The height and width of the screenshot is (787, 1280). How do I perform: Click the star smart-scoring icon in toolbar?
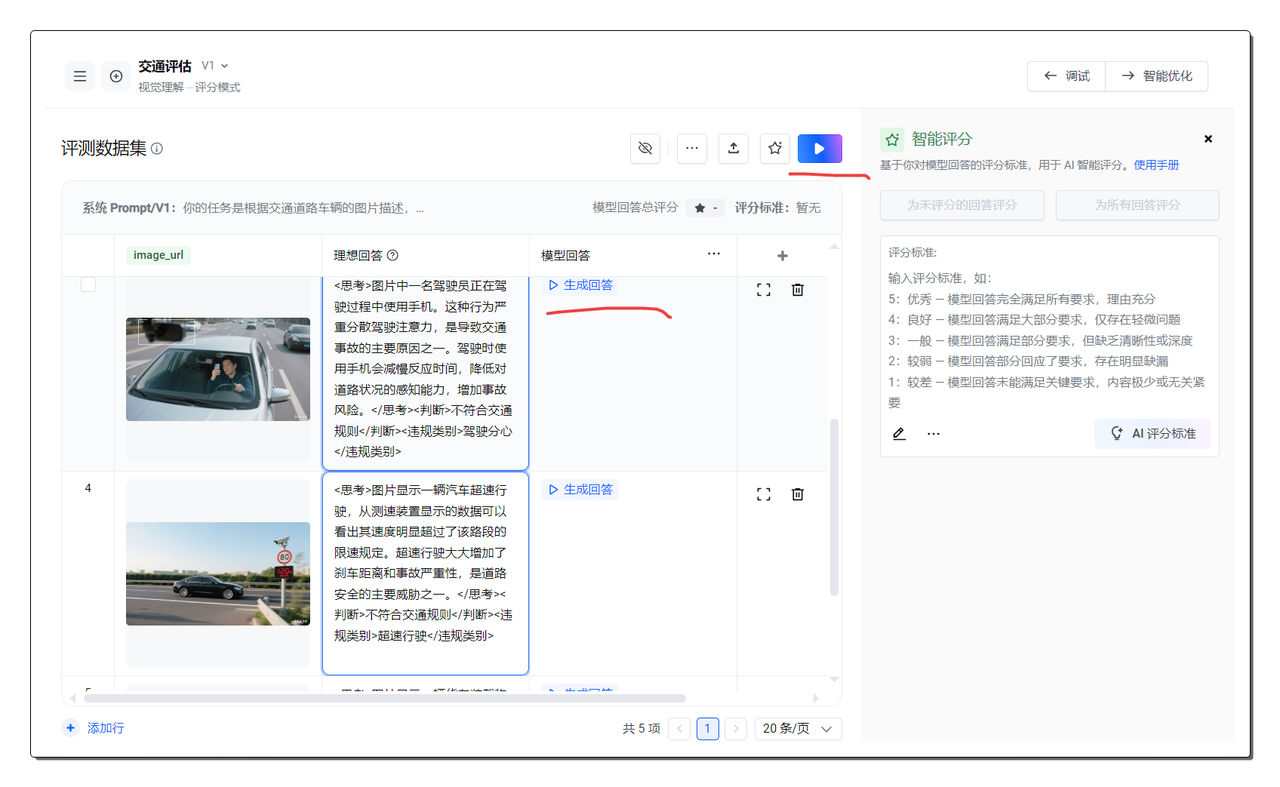click(x=775, y=148)
